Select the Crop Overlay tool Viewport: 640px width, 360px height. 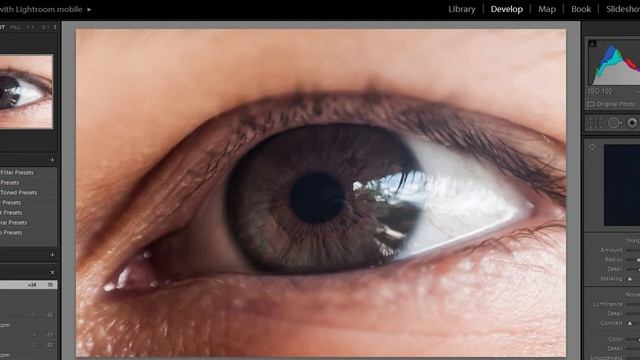pyautogui.click(x=595, y=123)
